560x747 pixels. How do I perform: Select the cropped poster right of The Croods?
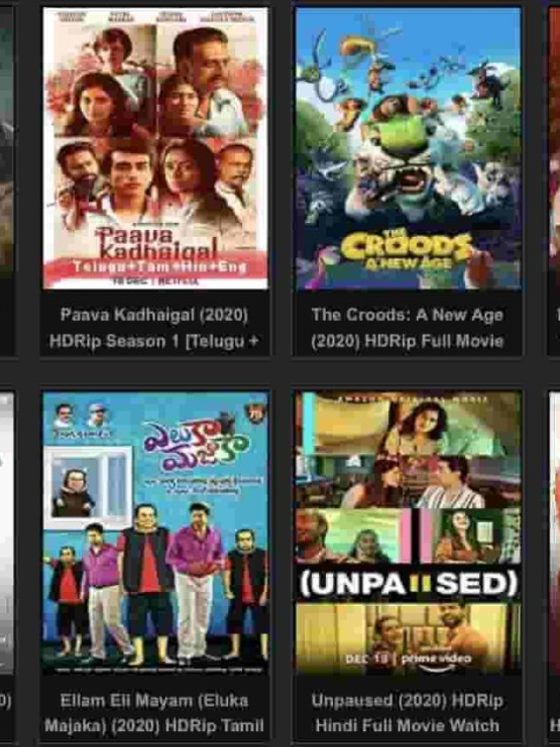[554, 143]
